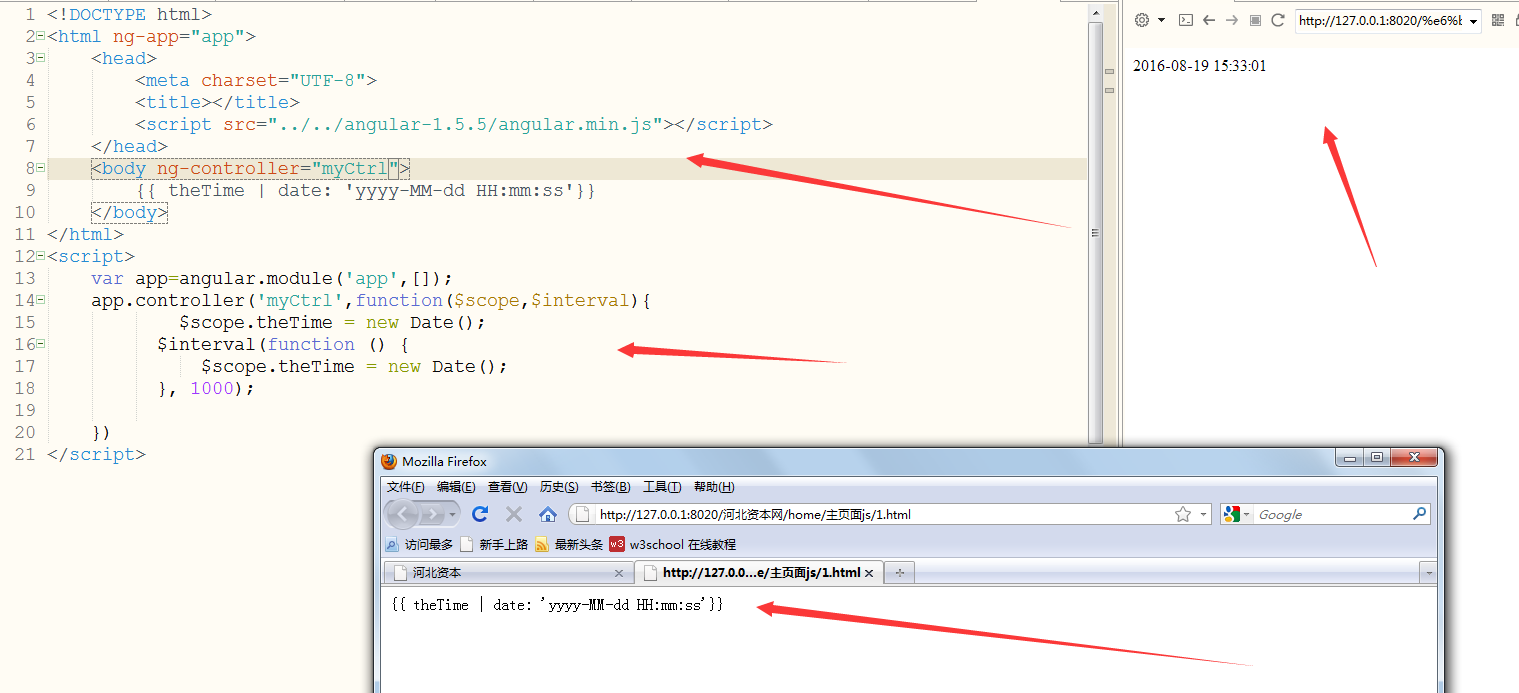Viewport: 1519px width, 693px height.
Task: Select the 1.html tab in Firefox
Action: tap(757, 573)
